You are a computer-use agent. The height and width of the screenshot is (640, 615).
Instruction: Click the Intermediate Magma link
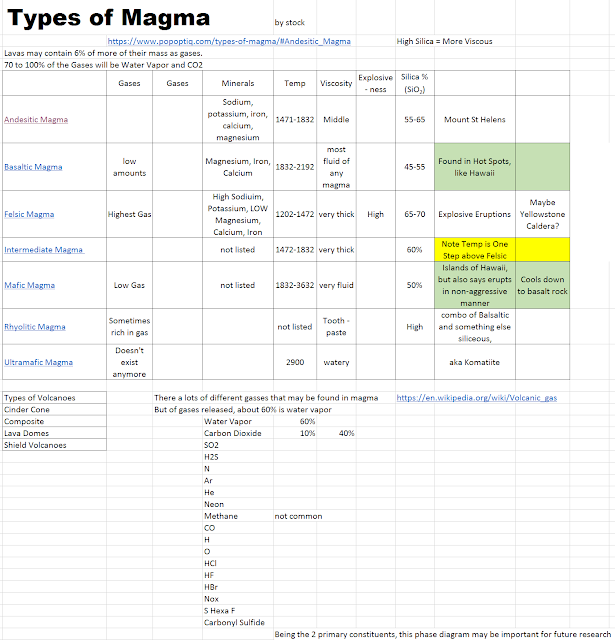click(44, 250)
